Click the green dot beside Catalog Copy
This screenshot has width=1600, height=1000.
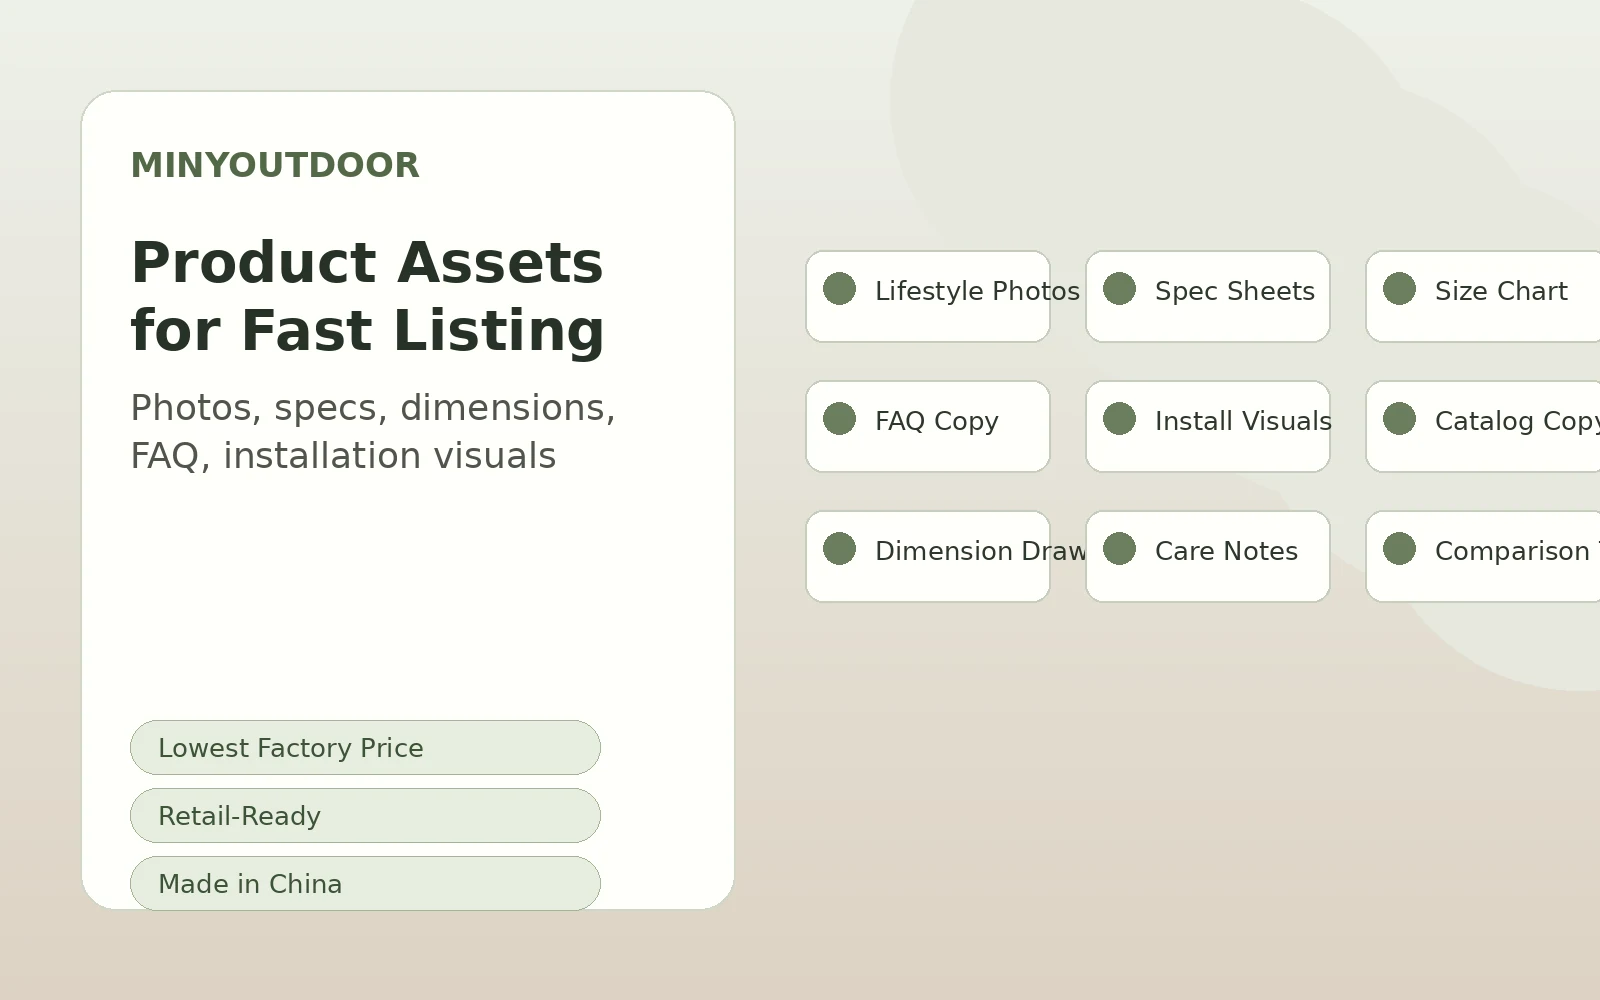coord(1399,419)
